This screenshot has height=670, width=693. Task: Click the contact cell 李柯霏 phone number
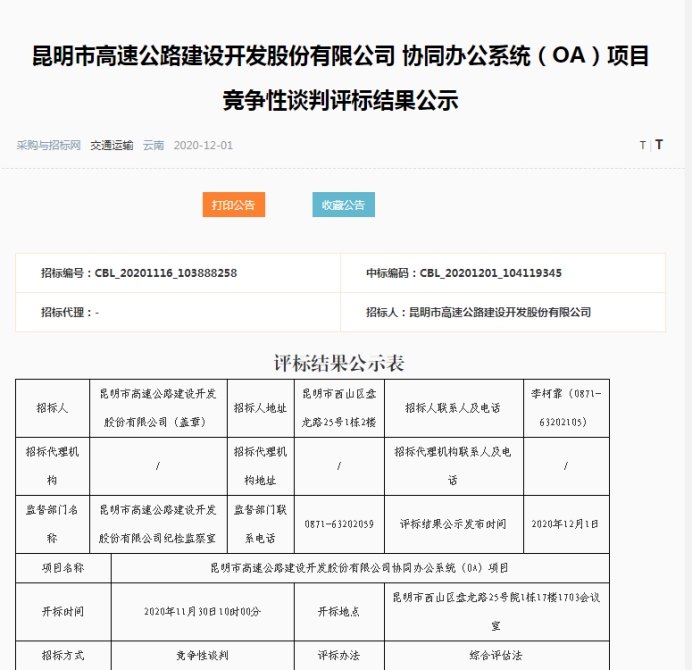[566, 408]
